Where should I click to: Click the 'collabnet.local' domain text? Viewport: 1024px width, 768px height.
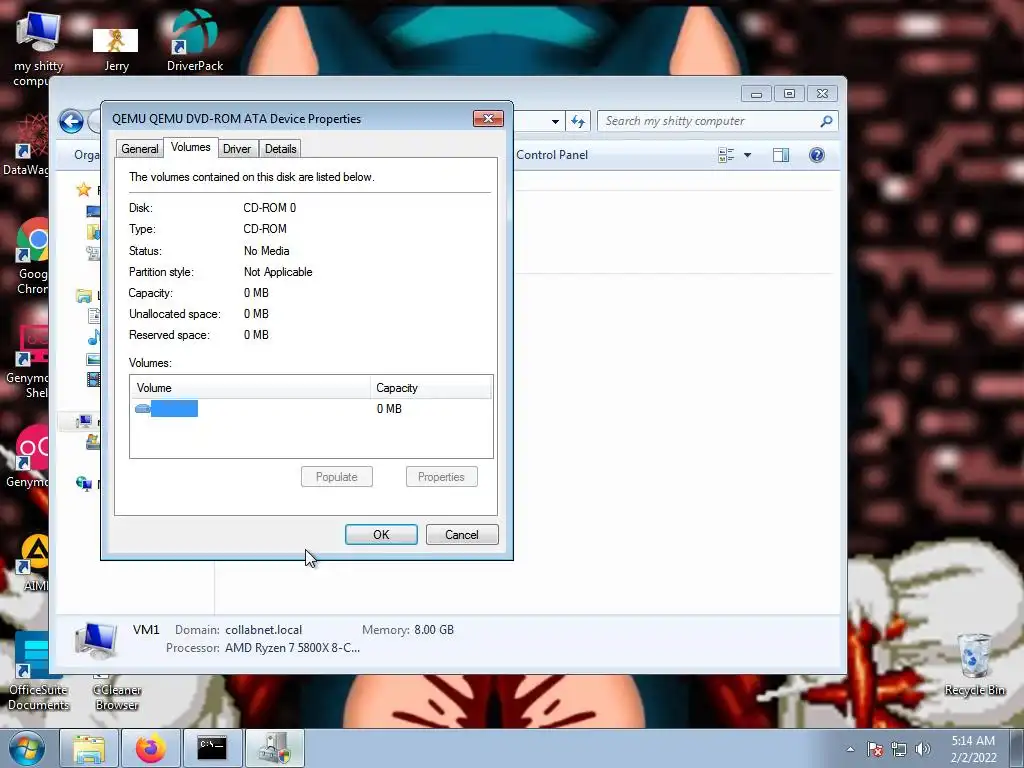(x=264, y=630)
